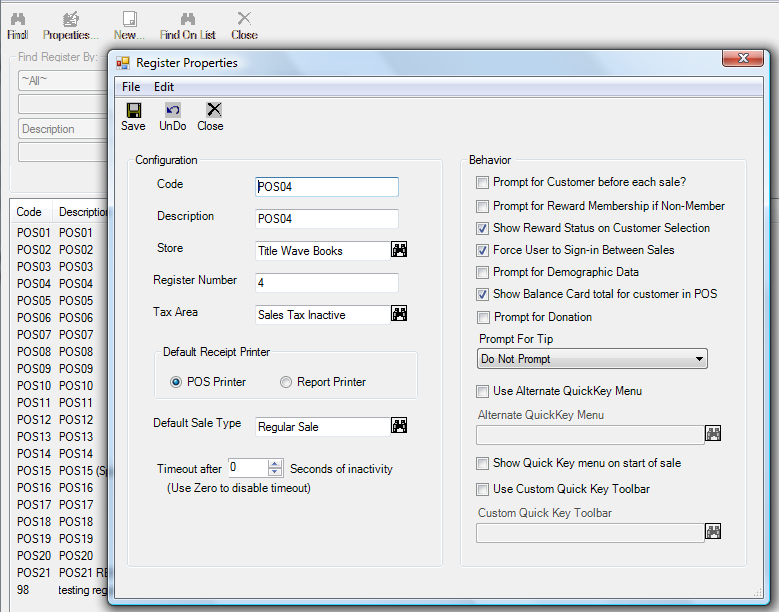
Task: Click the Find! icon in the background window
Action: (18, 19)
